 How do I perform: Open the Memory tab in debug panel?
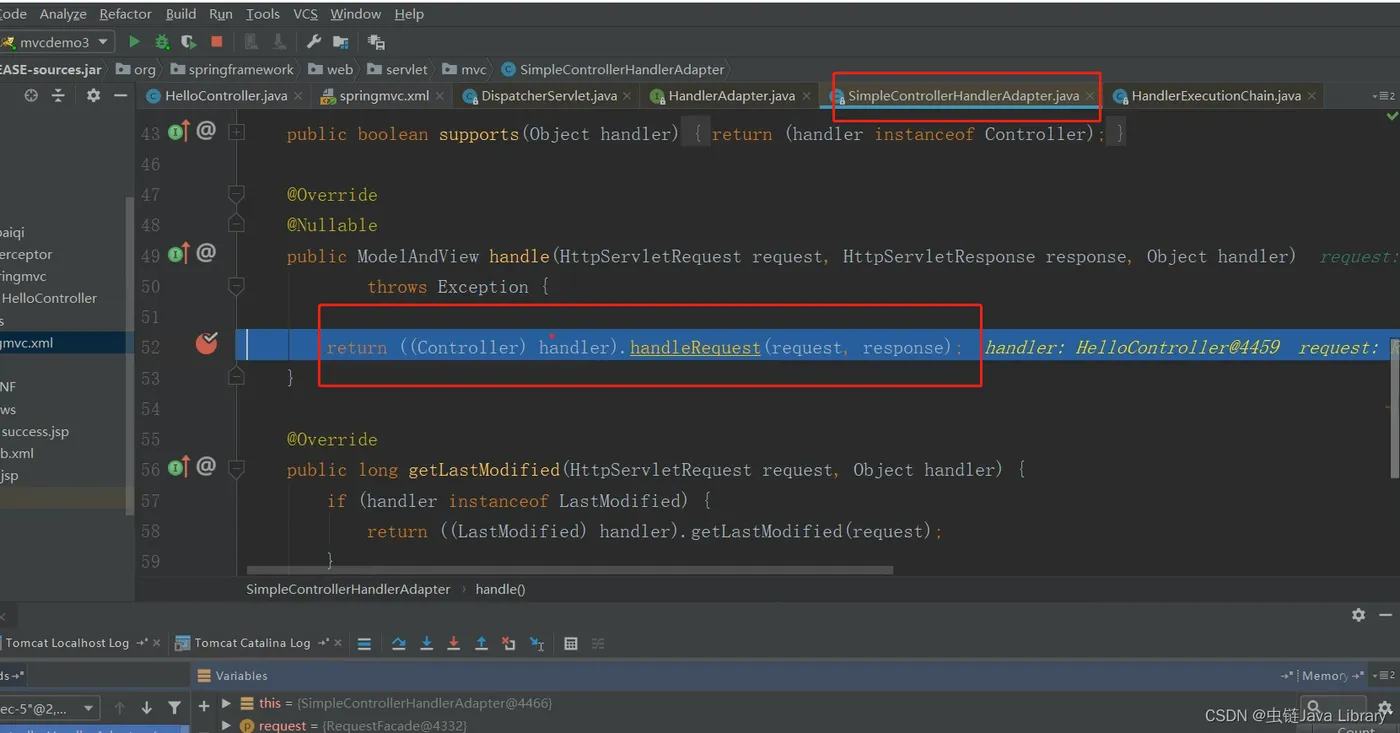coord(1324,676)
